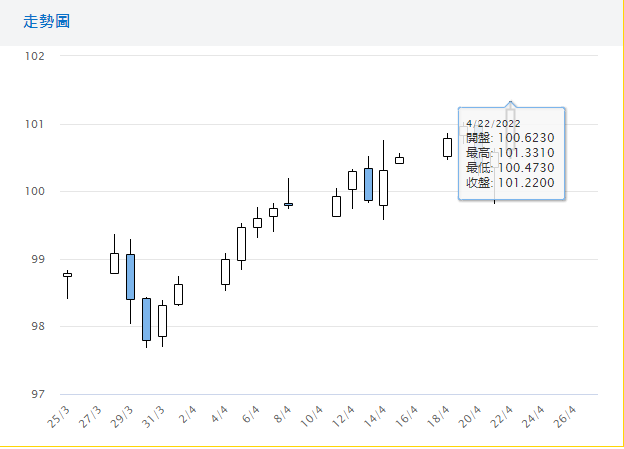This screenshot has height=449, width=624.
Task: Select the 10/4 date axis label
Action: (x=312, y=416)
